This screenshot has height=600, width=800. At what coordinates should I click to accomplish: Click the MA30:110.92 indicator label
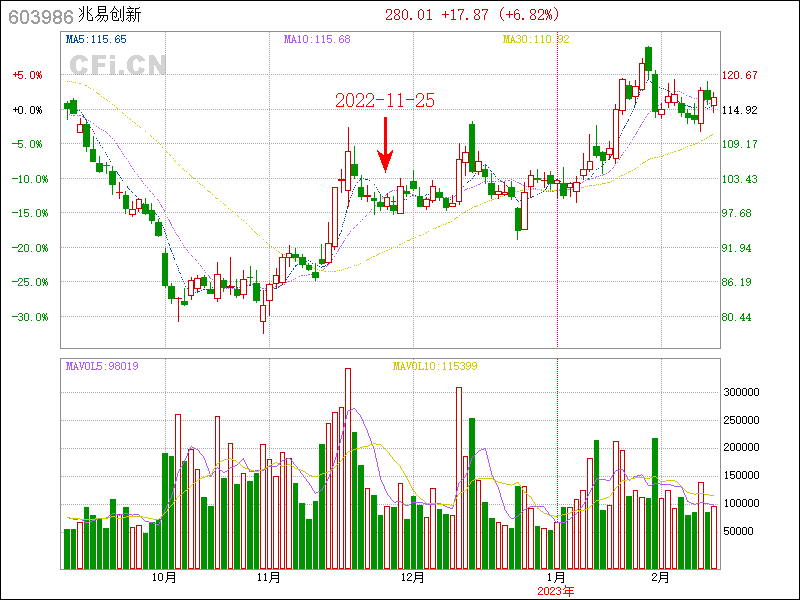tap(536, 39)
